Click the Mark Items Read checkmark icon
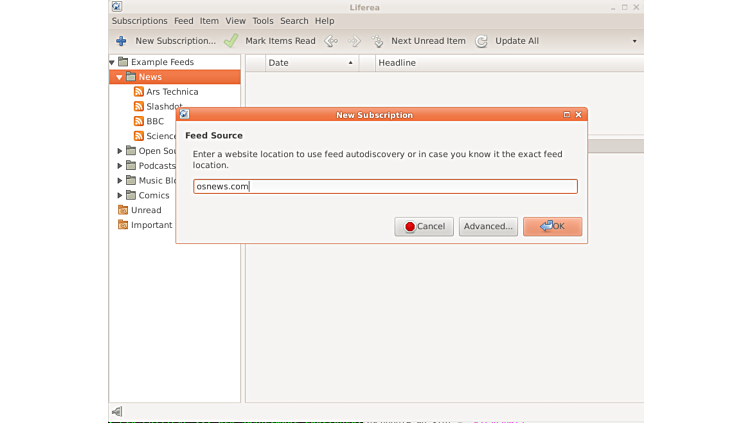This screenshot has width=752, height=423. click(x=231, y=41)
